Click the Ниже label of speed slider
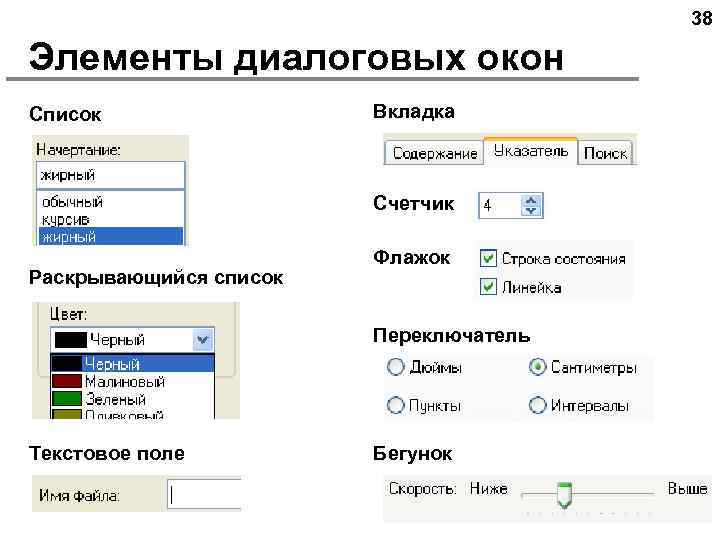The image size is (720, 540). tap(489, 489)
